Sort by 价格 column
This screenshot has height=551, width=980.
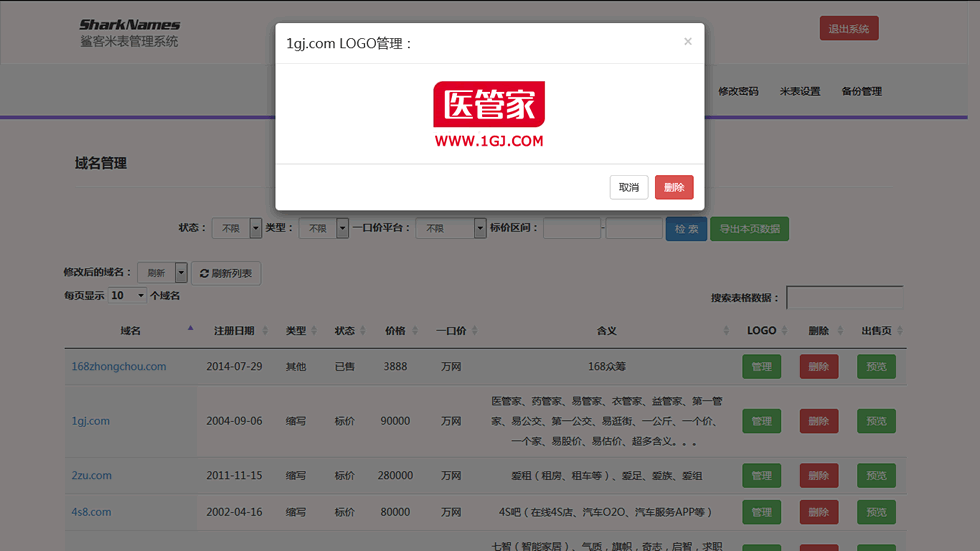click(x=395, y=330)
